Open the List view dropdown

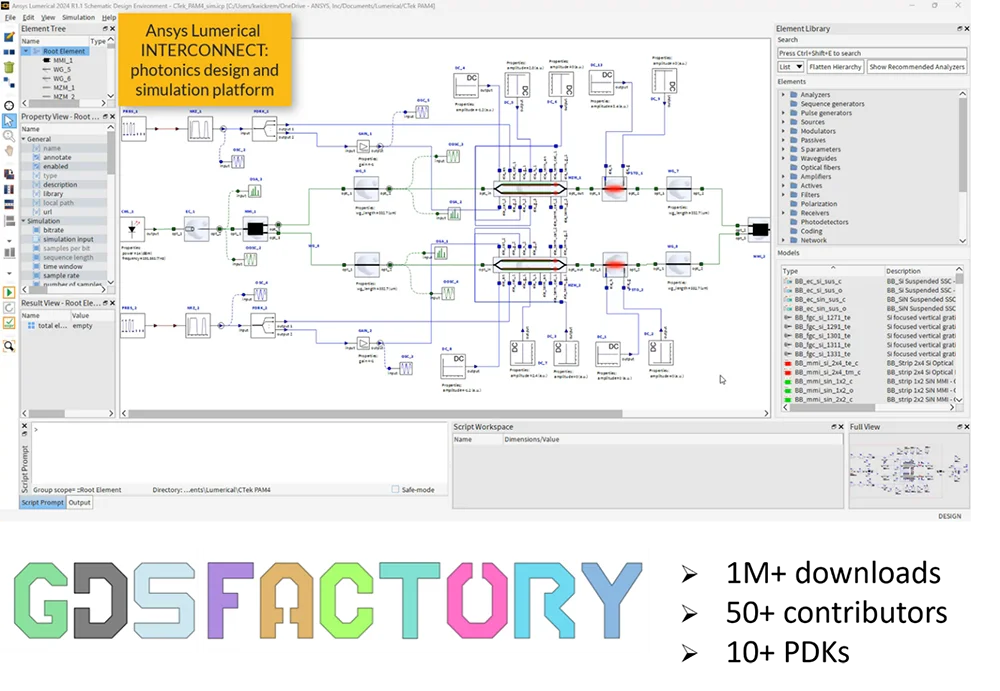click(790, 67)
